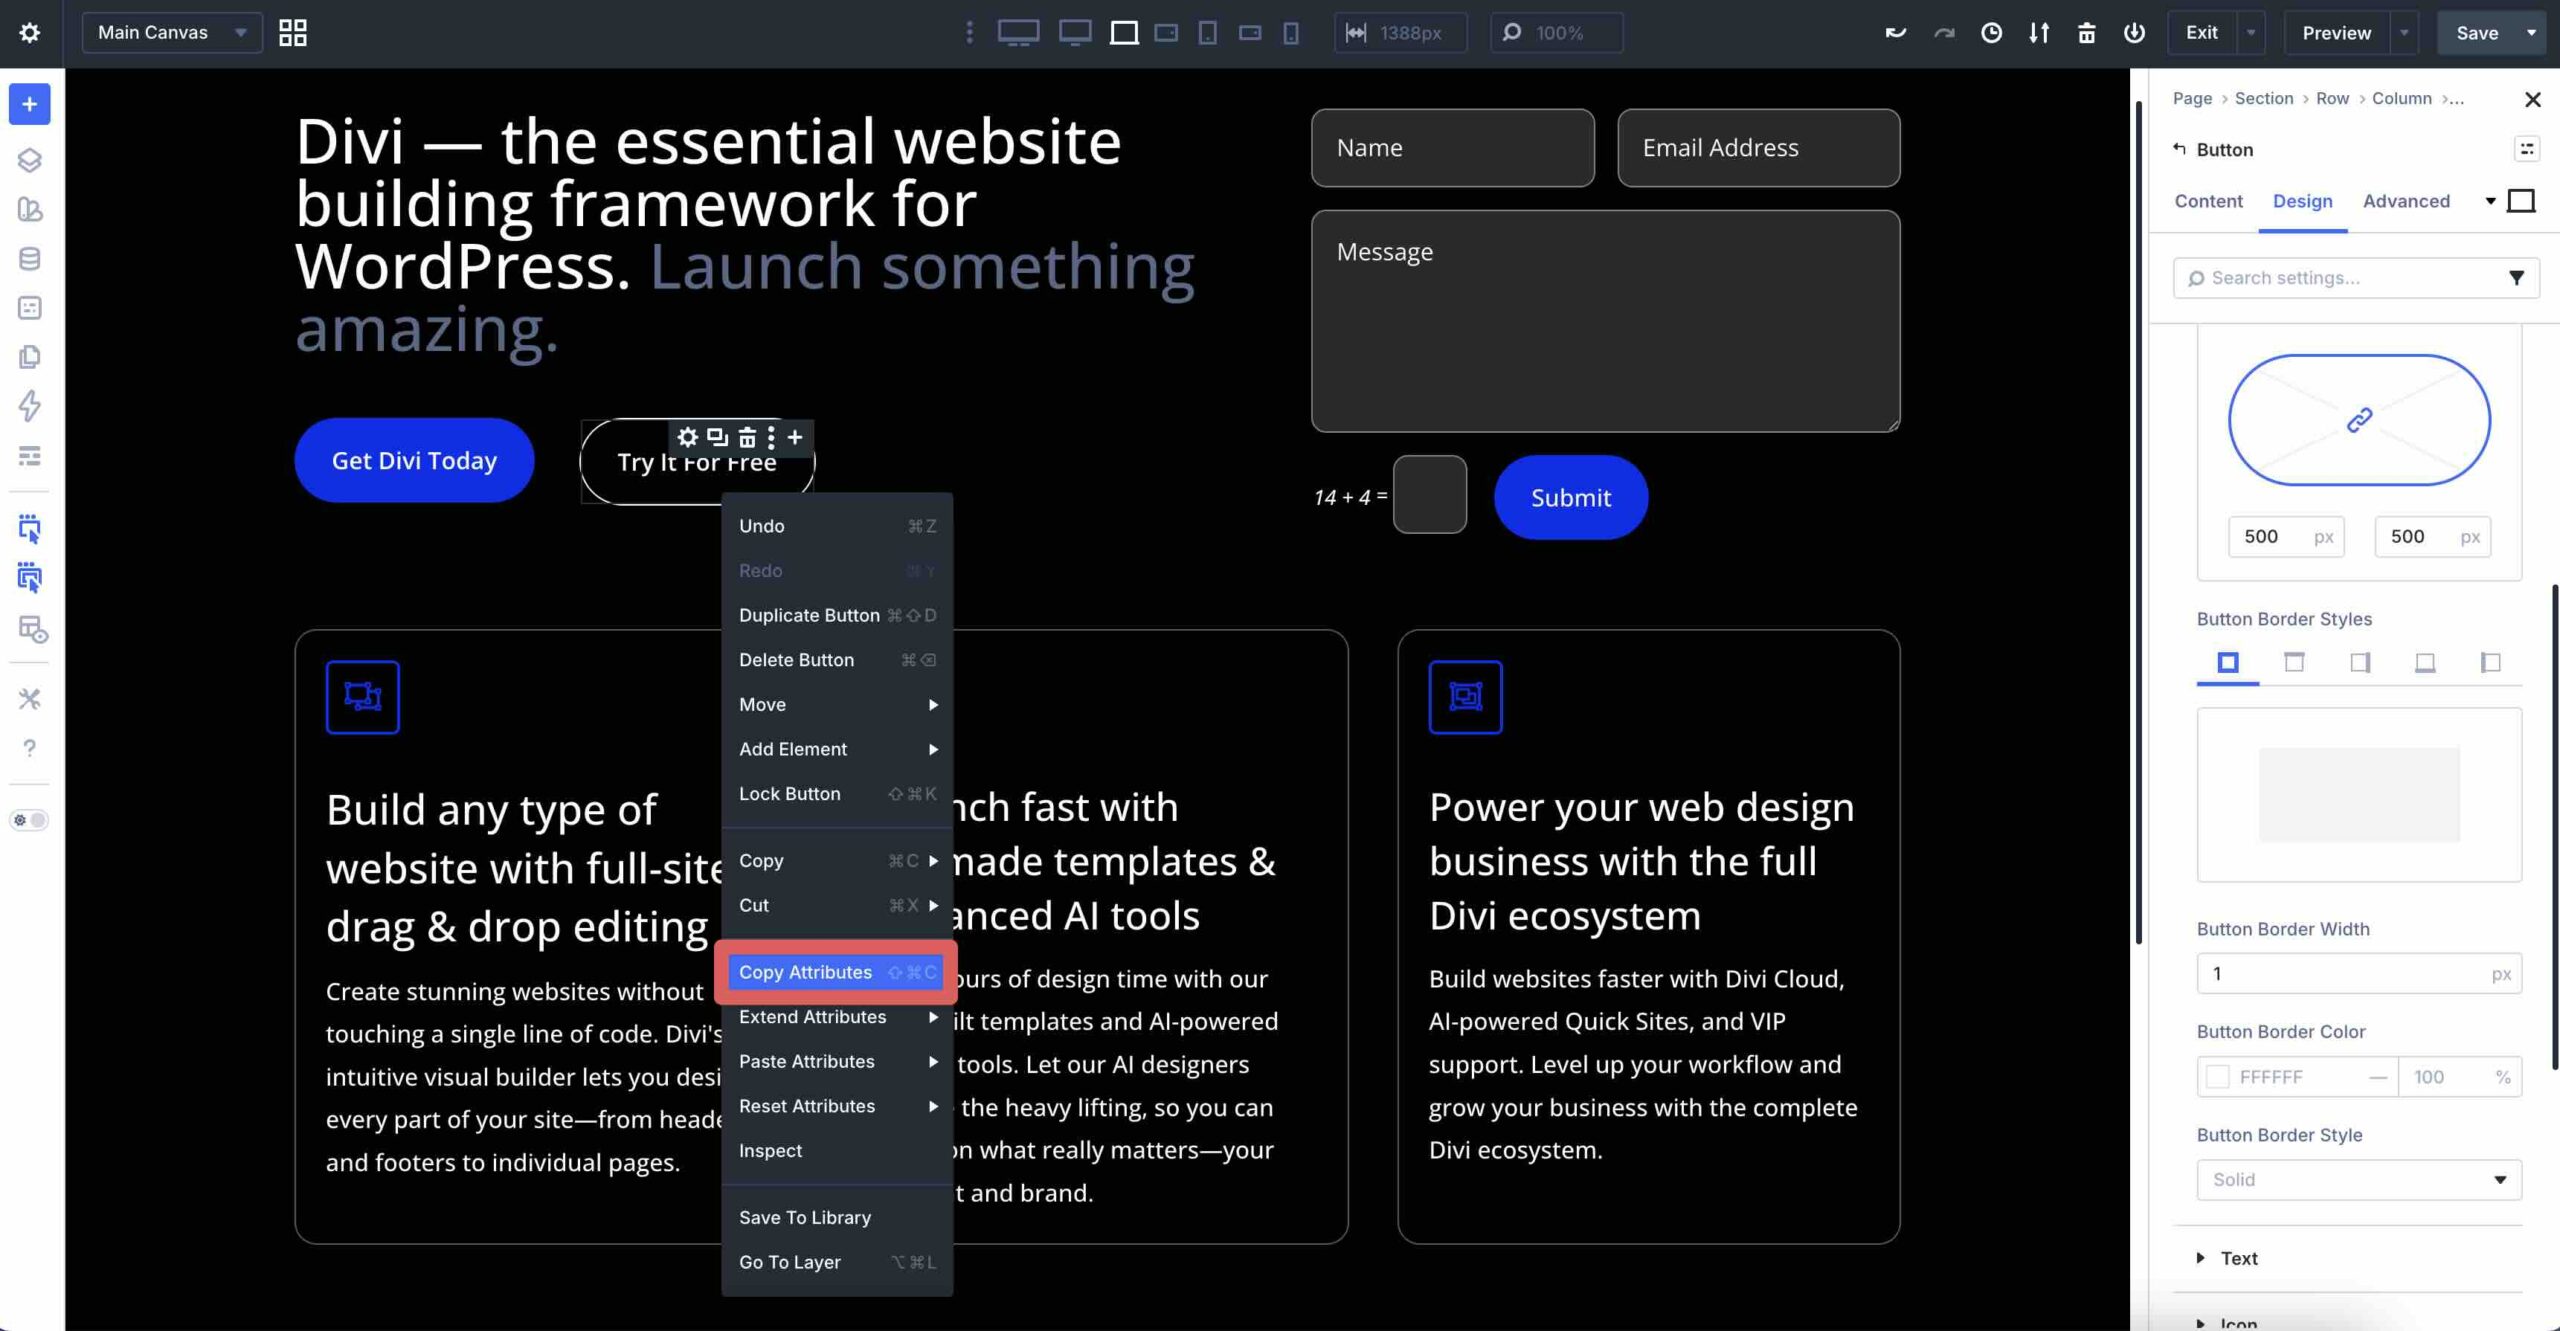Open help question mark in sidebar
Viewport: 2560px width, 1331px height.
[x=30, y=748]
